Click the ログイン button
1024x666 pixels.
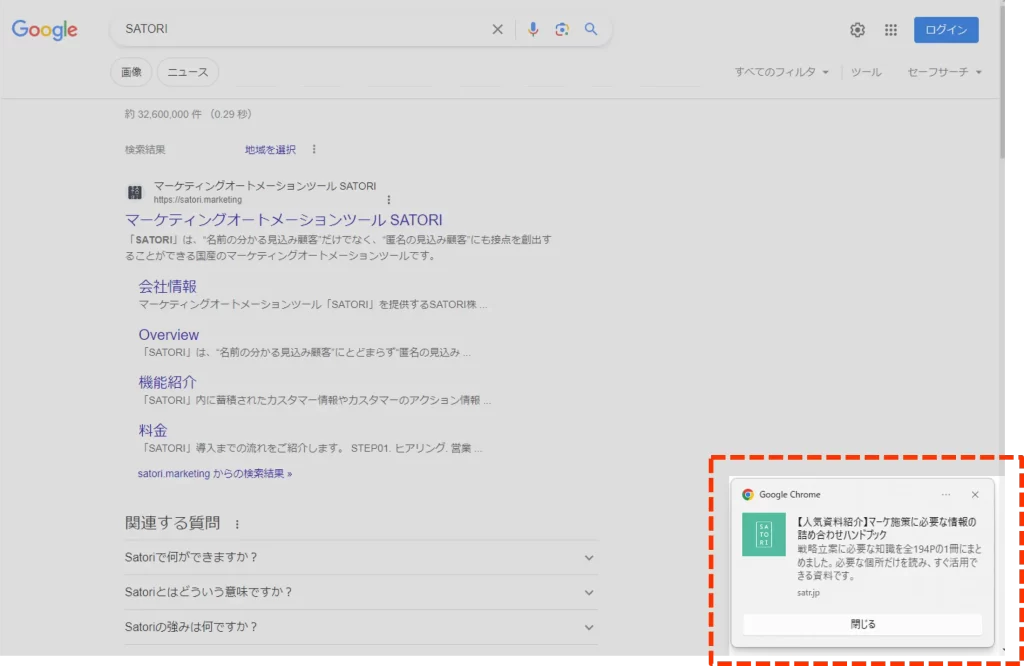946,29
